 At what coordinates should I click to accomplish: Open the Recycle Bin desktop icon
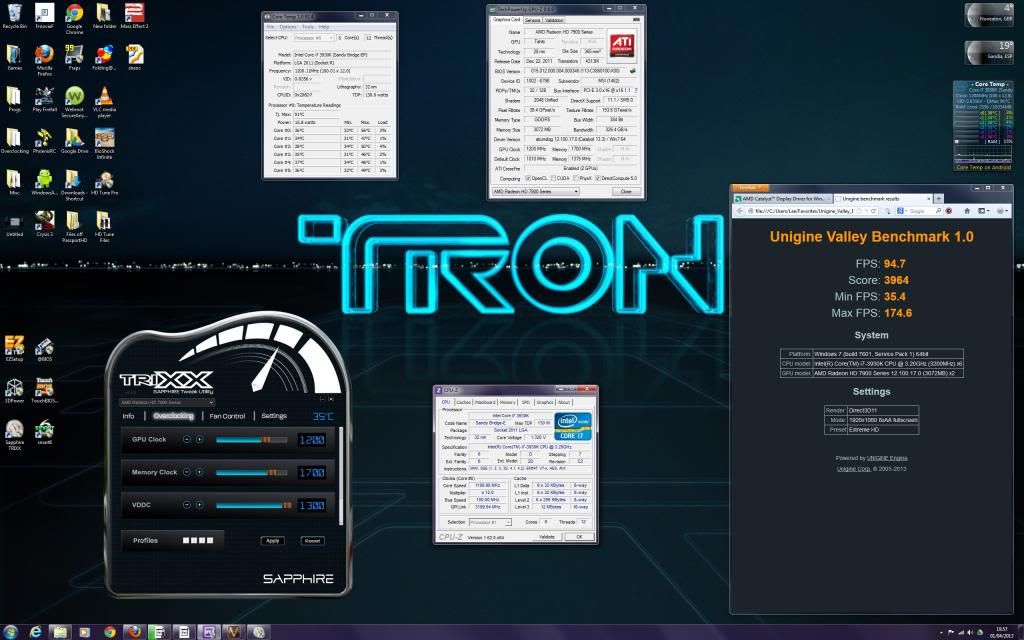(14, 16)
